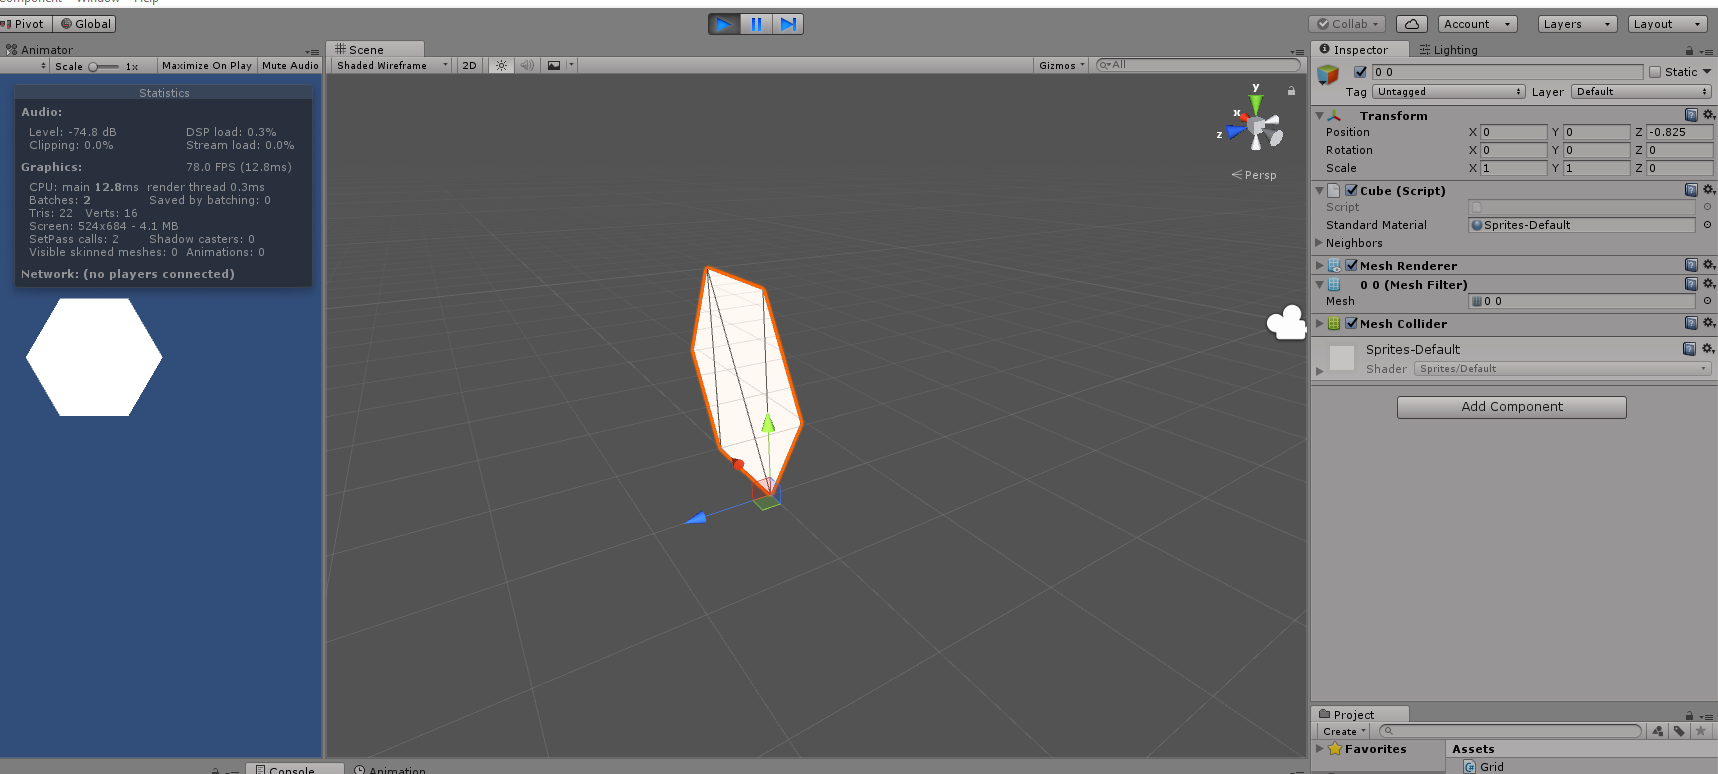Click the Sprites-Default material preview swatch
Image resolution: width=1718 pixels, height=774 pixels.
[1342, 358]
